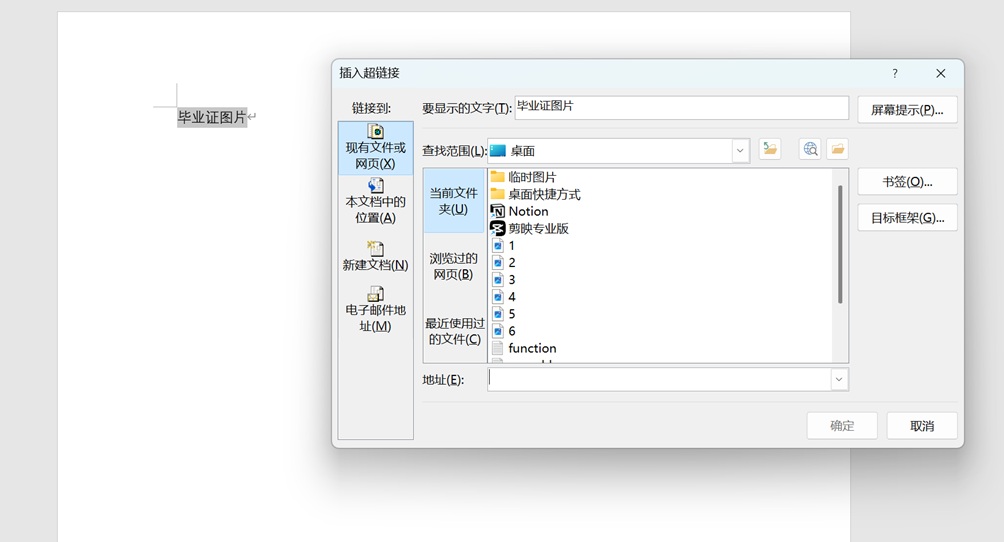Click the 取消 (Cancel) button
The image size is (1004, 542).
pos(922,426)
